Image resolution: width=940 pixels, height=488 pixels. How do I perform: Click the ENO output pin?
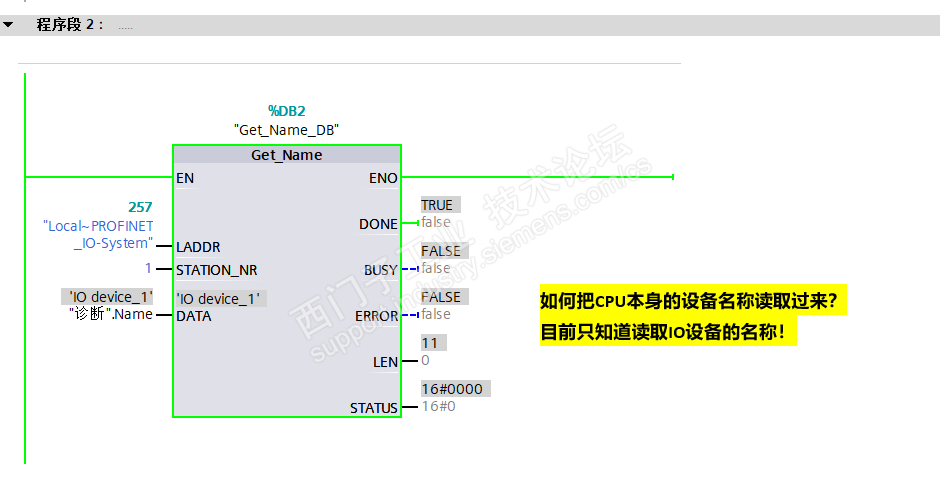[383, 178]
